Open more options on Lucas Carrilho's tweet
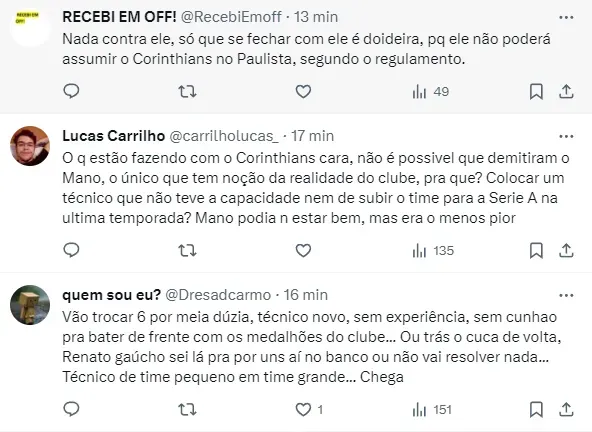The image size is (592, 432). [566, 136]
